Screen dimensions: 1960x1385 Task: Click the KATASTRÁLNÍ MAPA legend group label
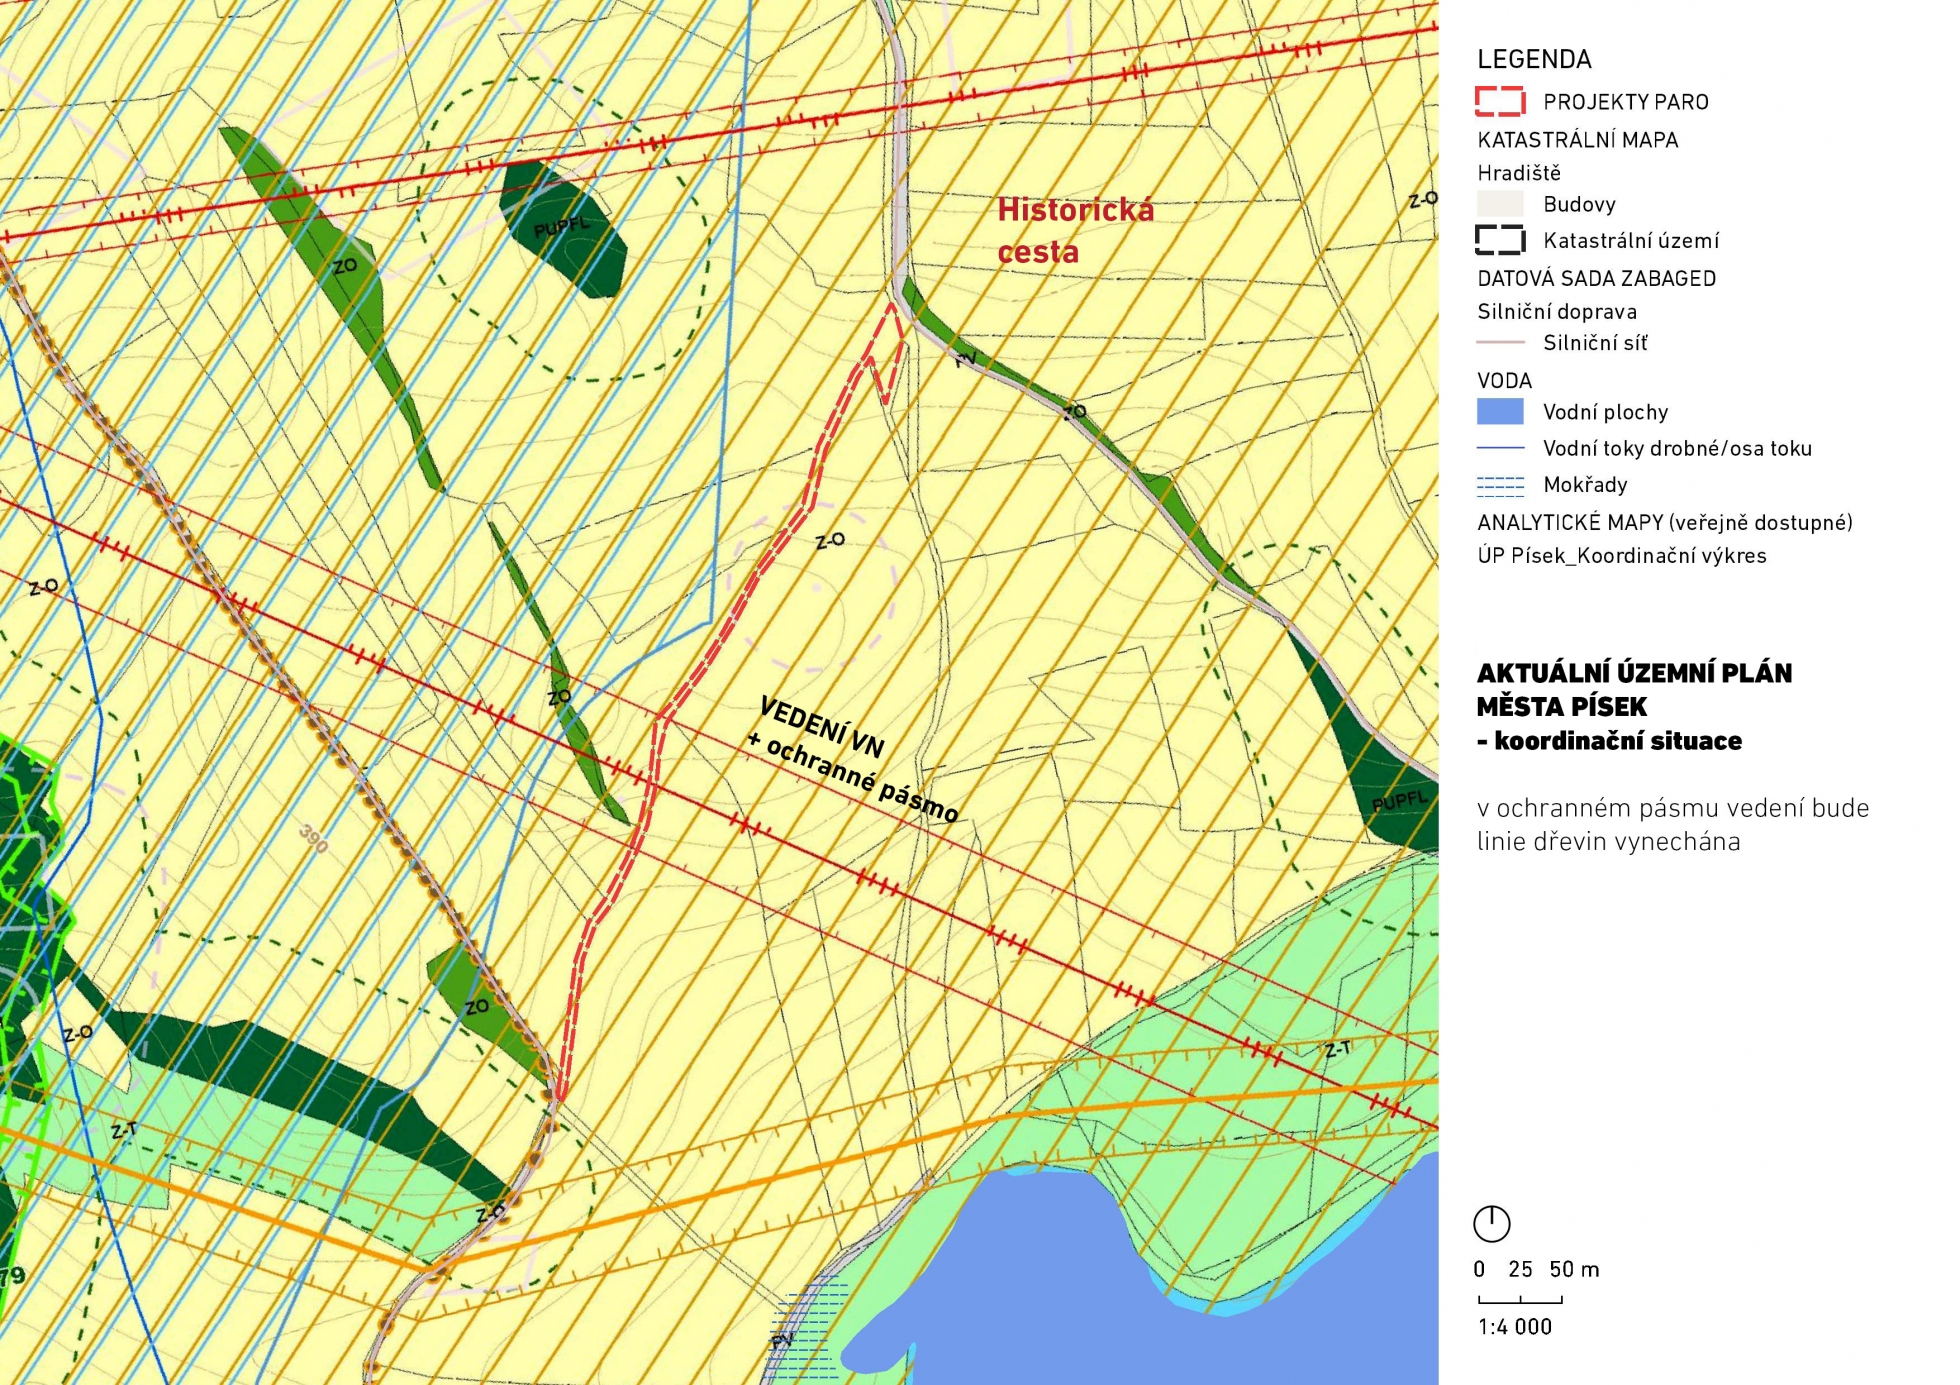[1577, 140]
